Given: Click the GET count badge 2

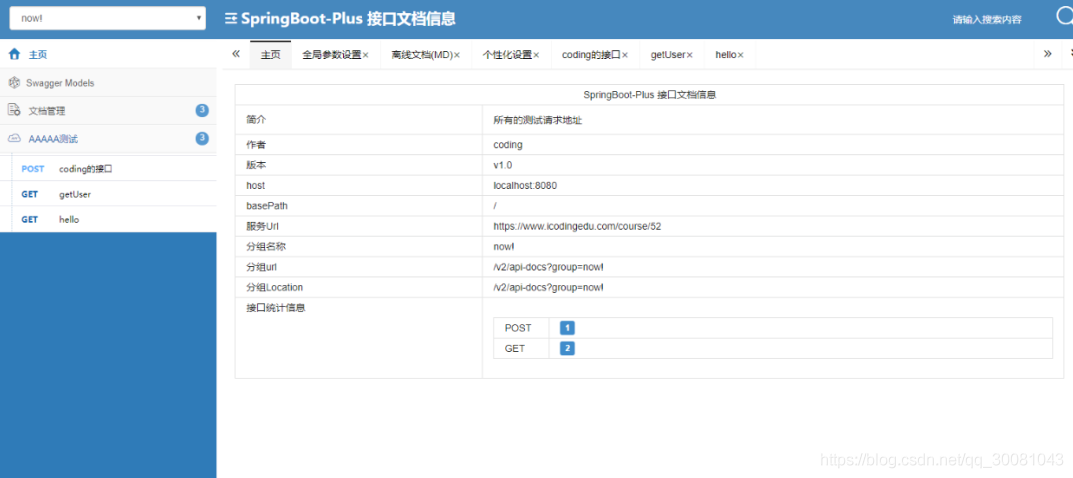Looking at the screenshot, I should click(567, 349).
